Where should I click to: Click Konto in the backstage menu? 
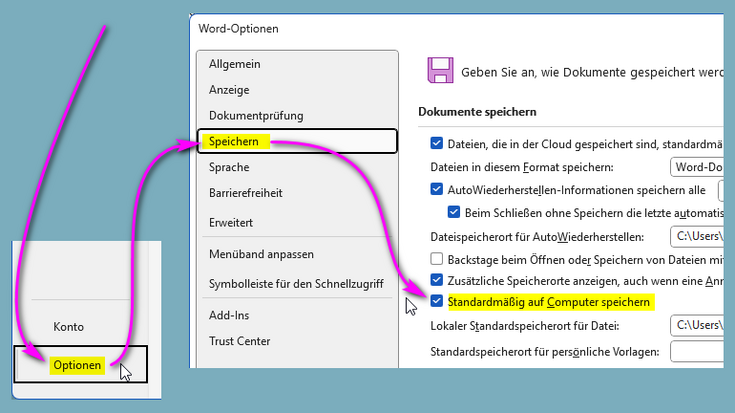pos(68,326)
